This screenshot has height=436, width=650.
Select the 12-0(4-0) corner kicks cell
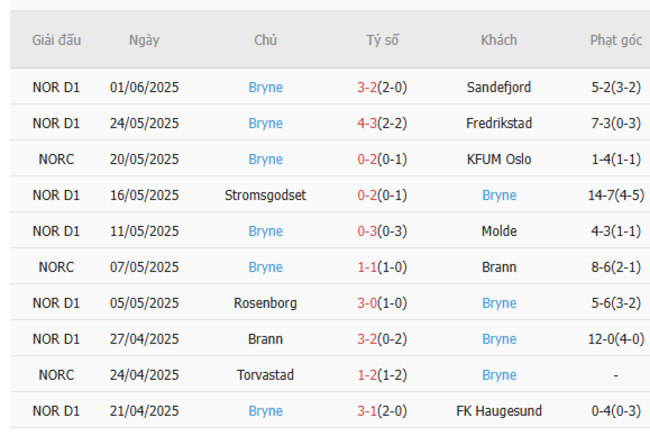coord(615,339)
